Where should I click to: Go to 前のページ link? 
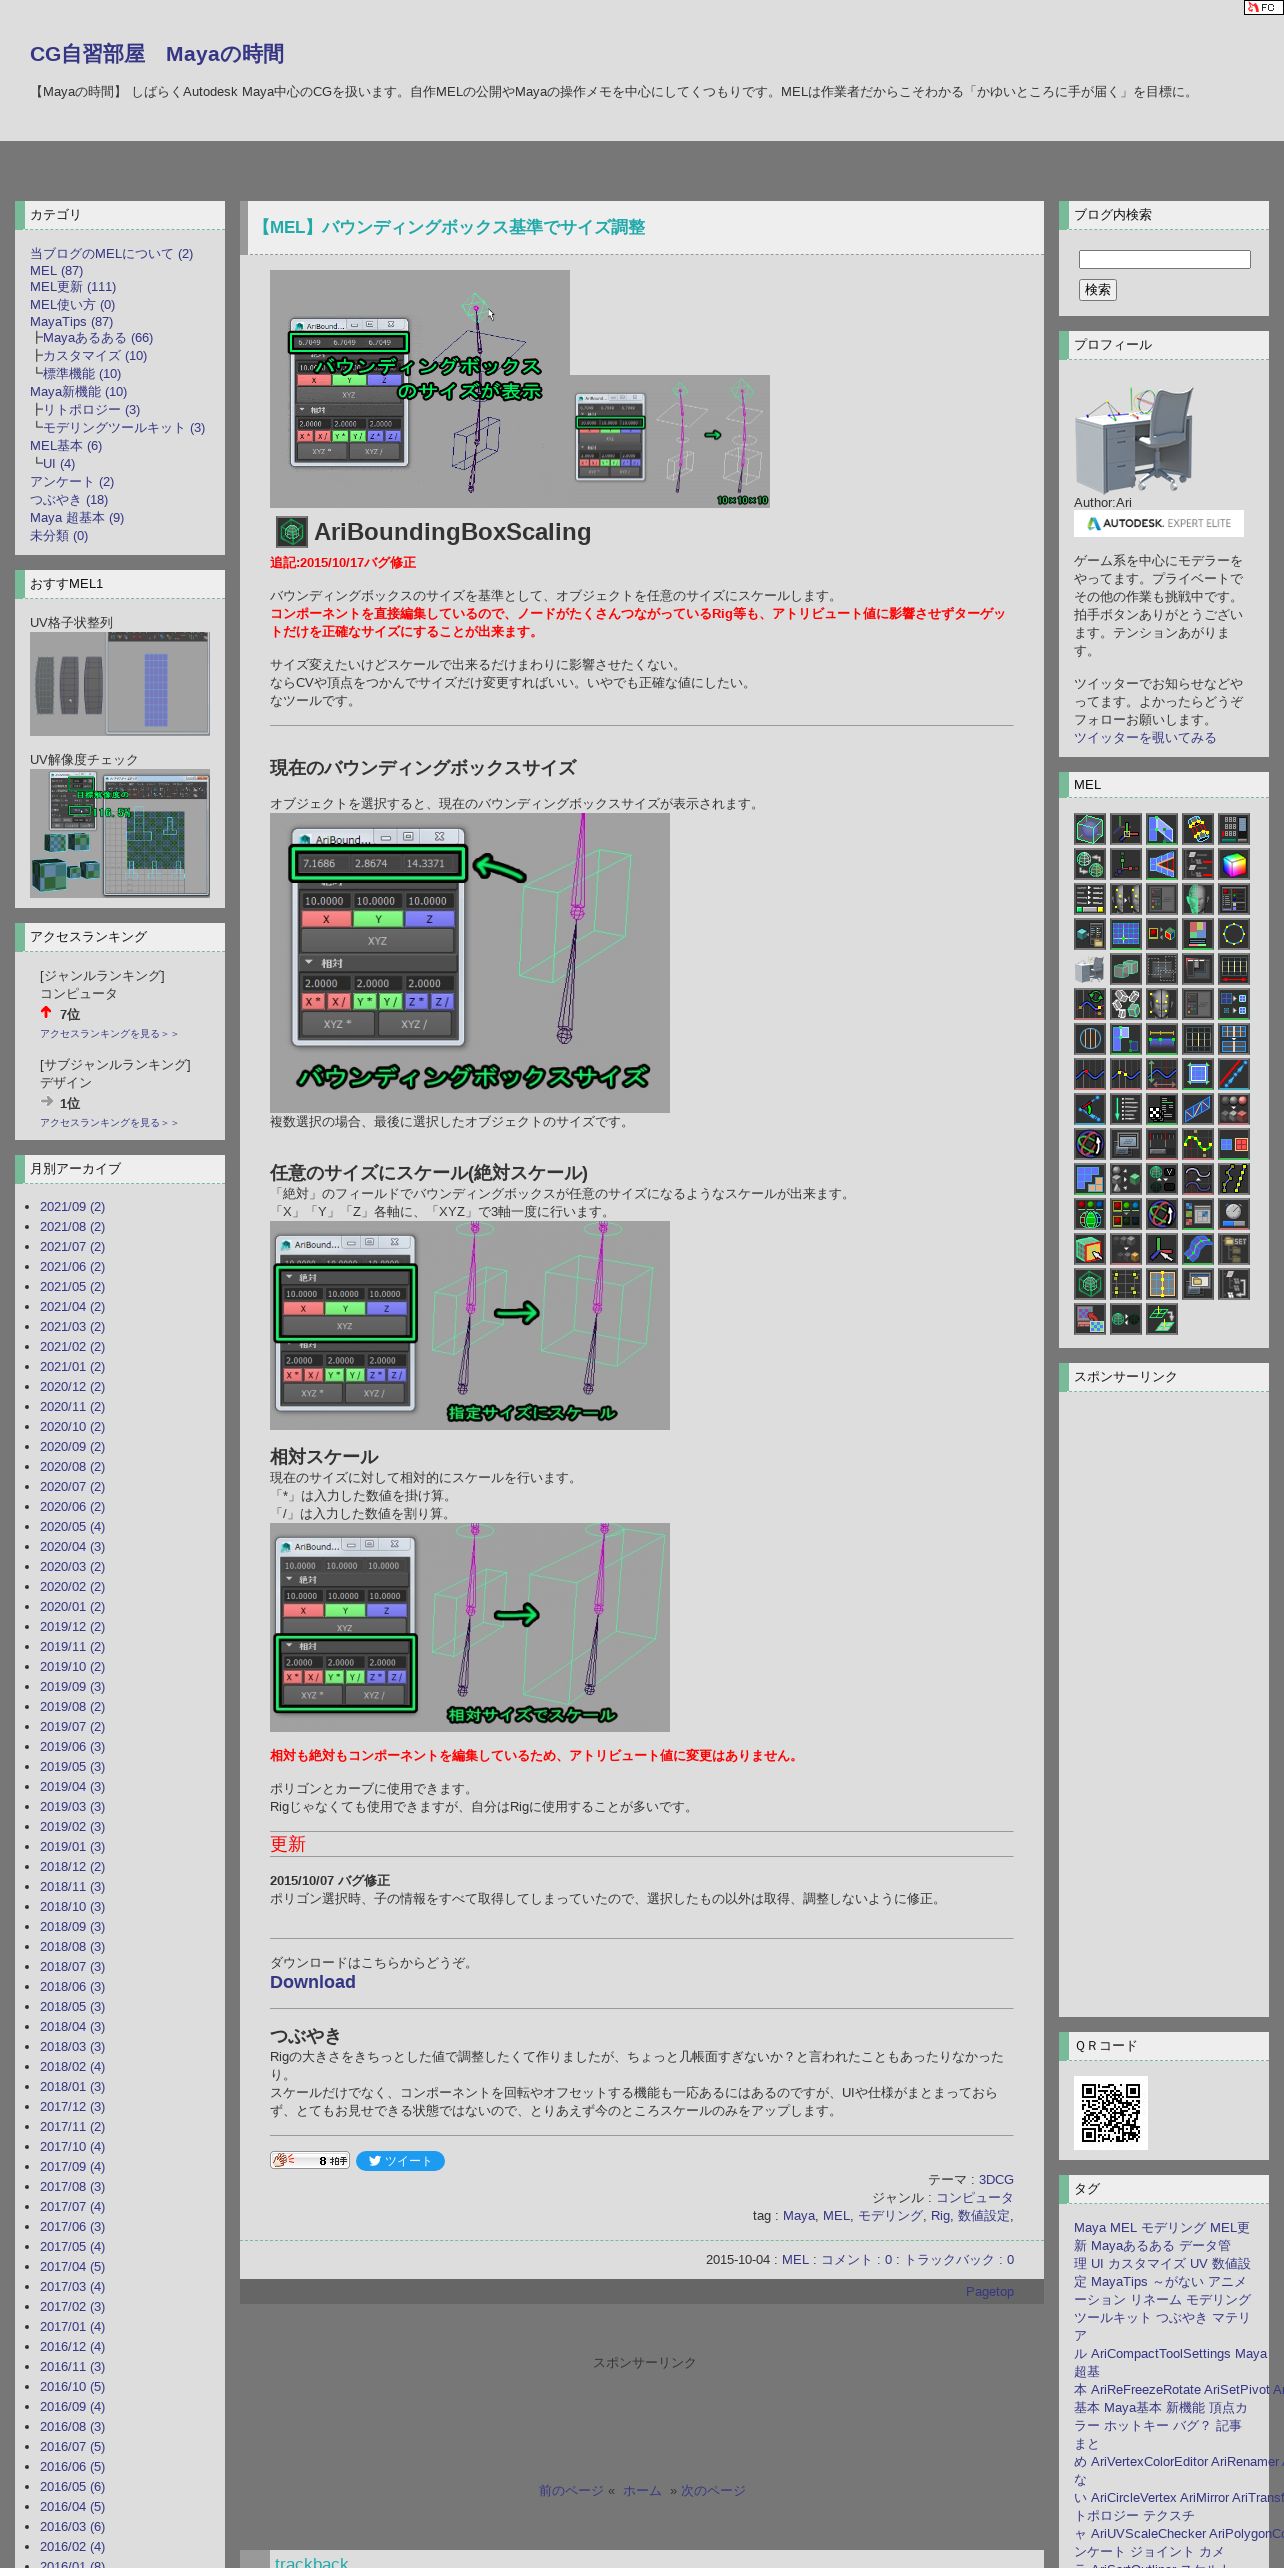[x=571, y=2490]
